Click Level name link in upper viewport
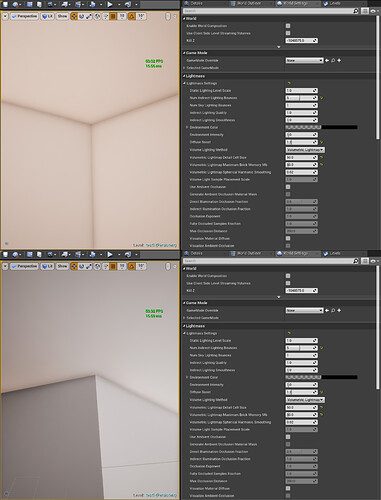381x500 pixels. pos(161,245)
